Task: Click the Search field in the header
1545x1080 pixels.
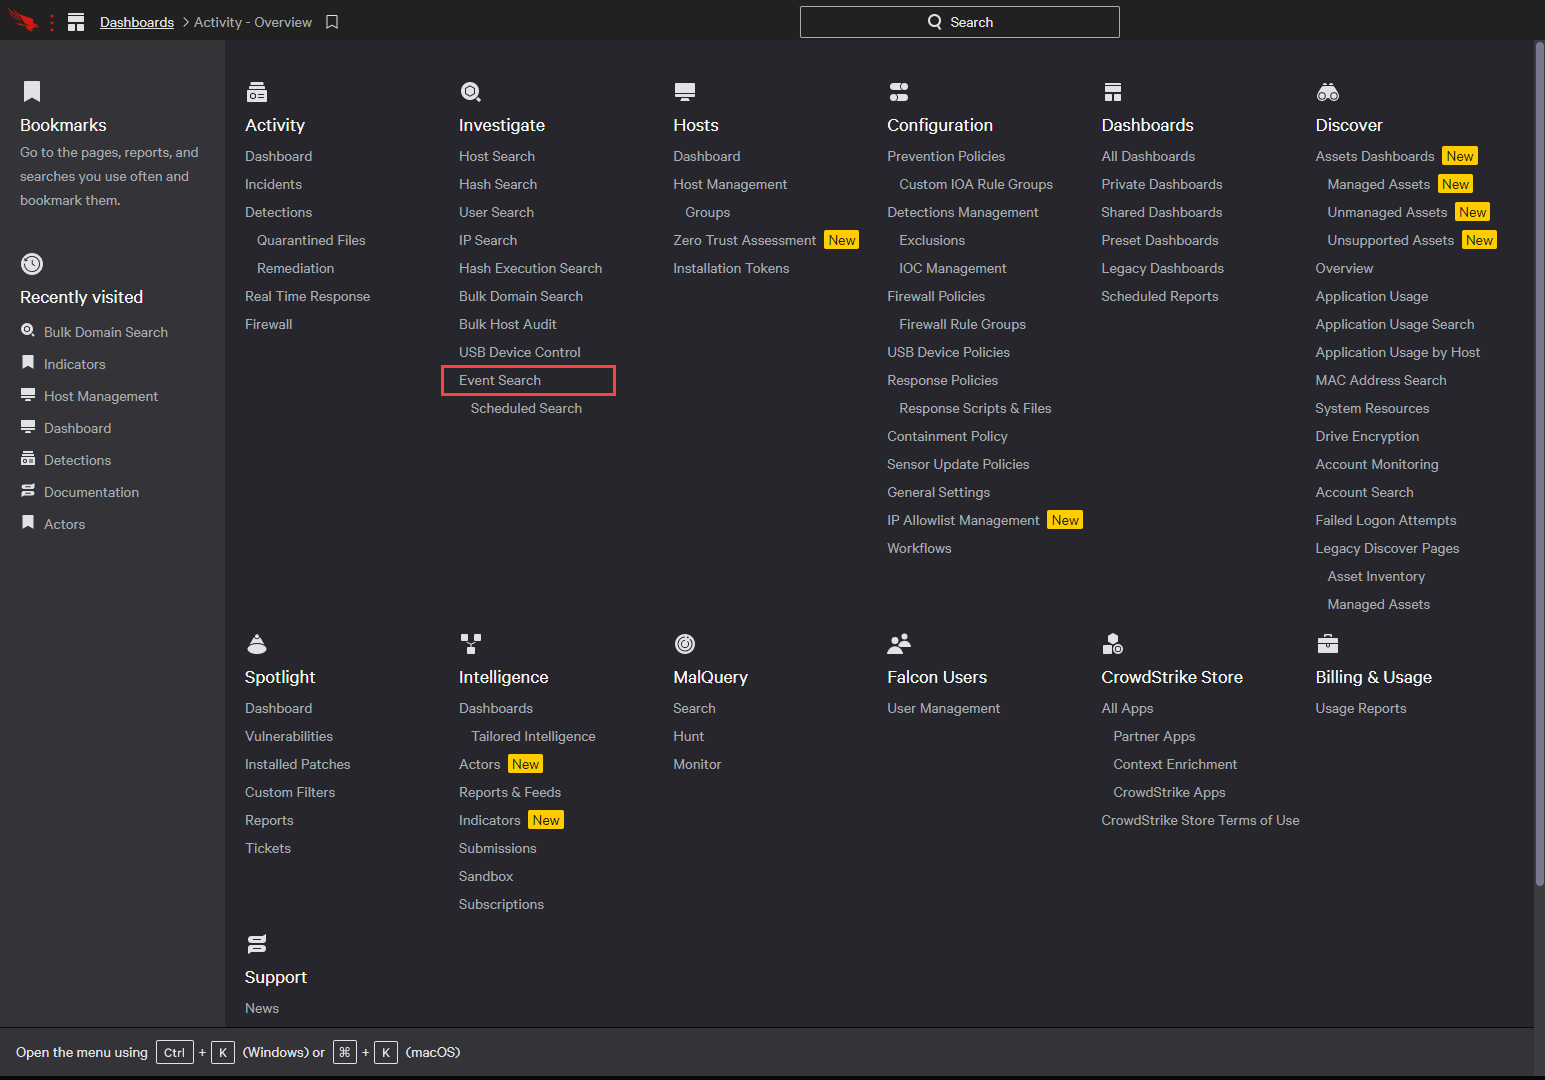Action: (959, 22)
